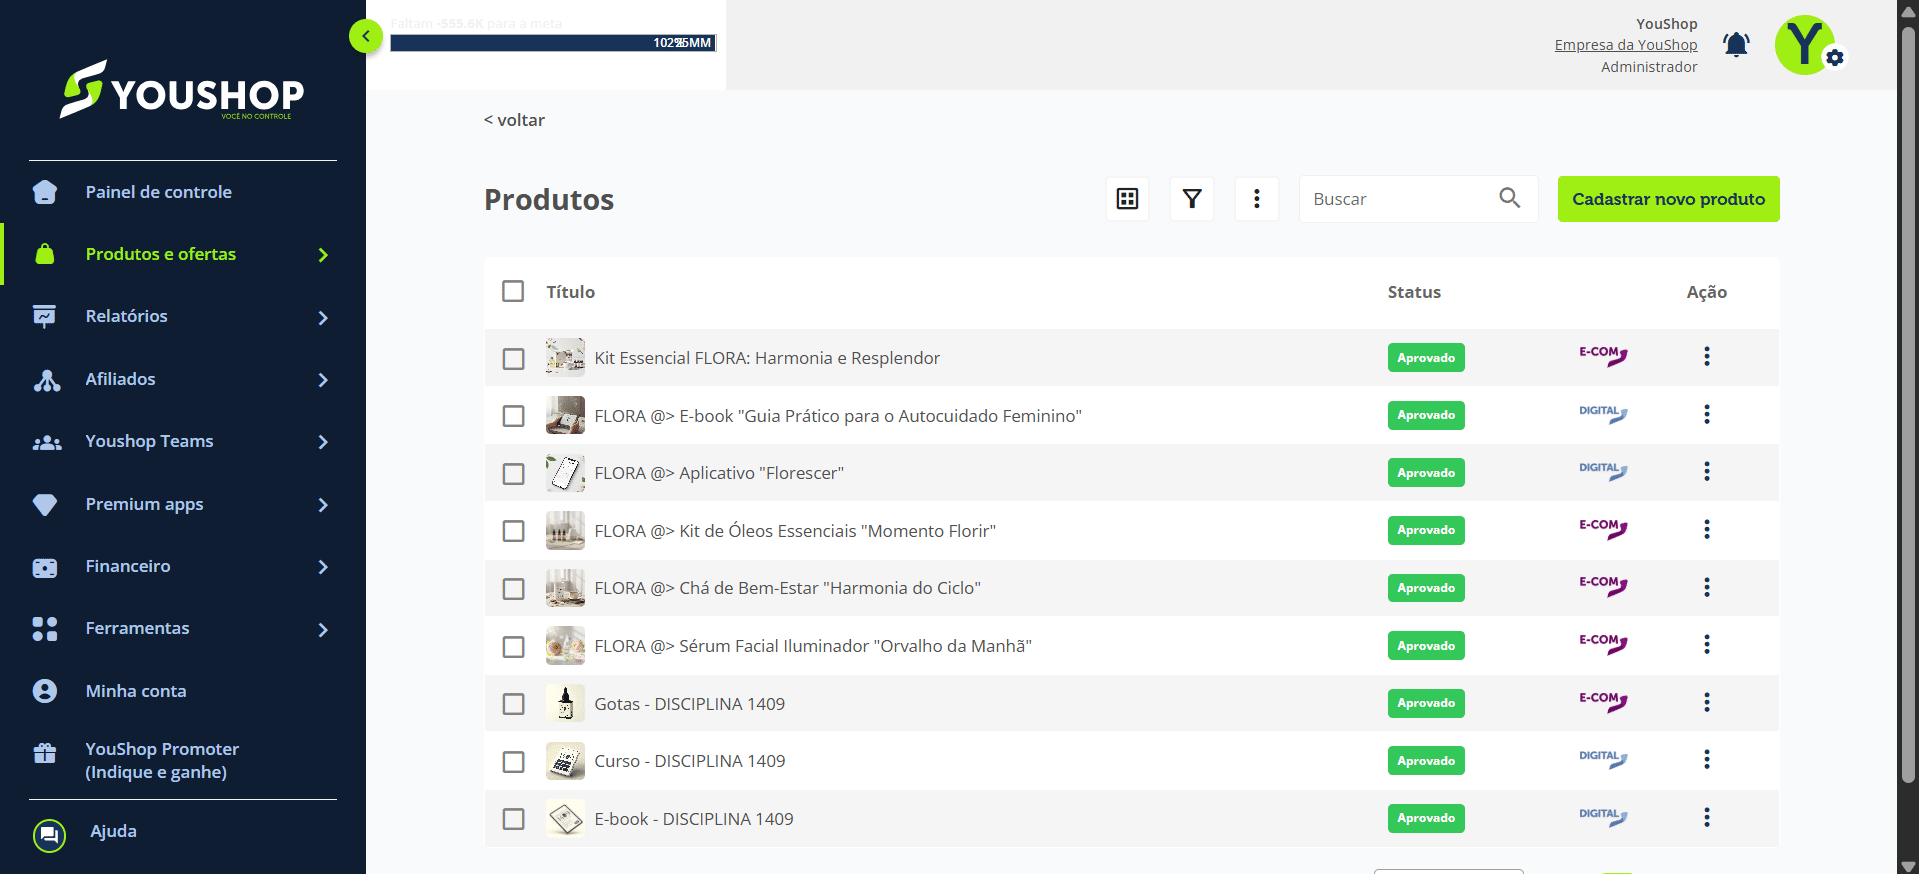This screenshot has height=874, width=1919.
Task: Click the sales goal progress bar
Action: point(553,43)
